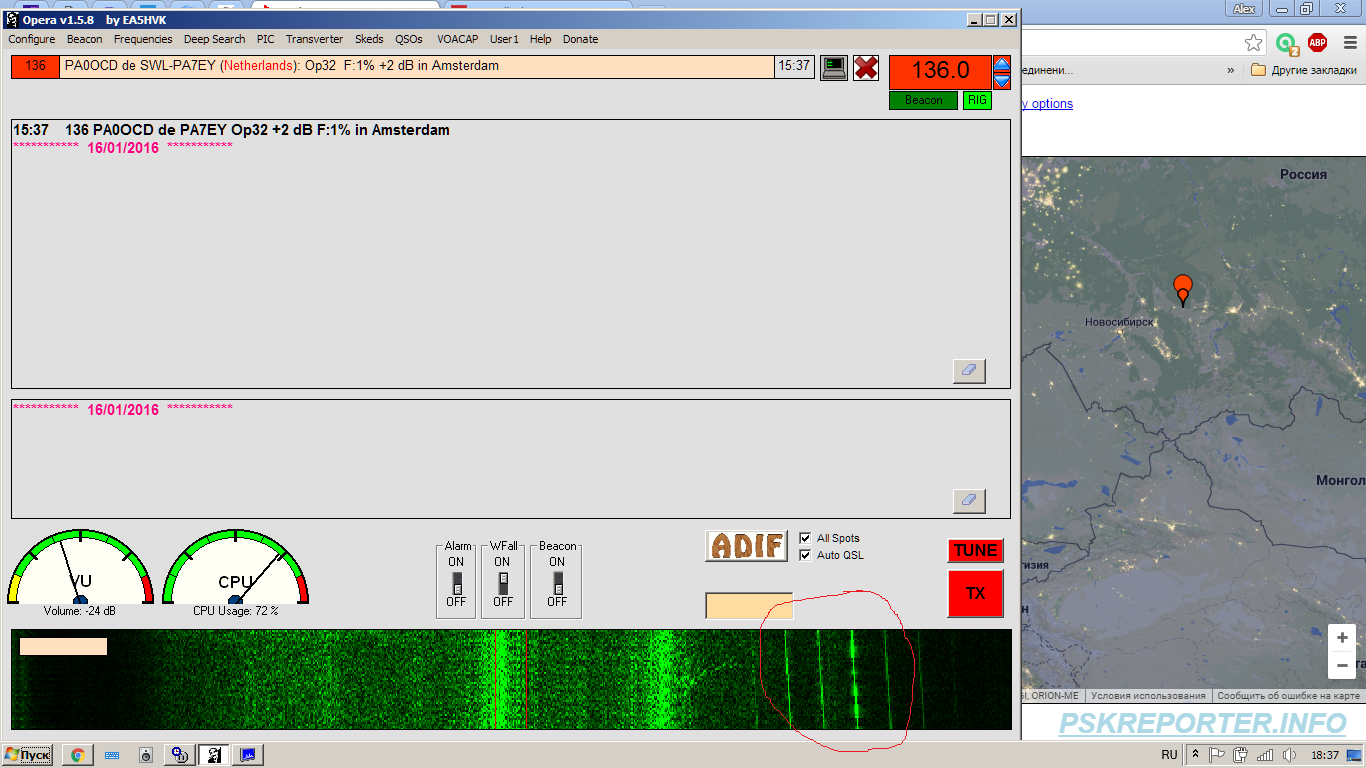Toggle the Alarm ON/OFF switch
The height and width of the screenshot is (768, 1366).
(457, 582)
